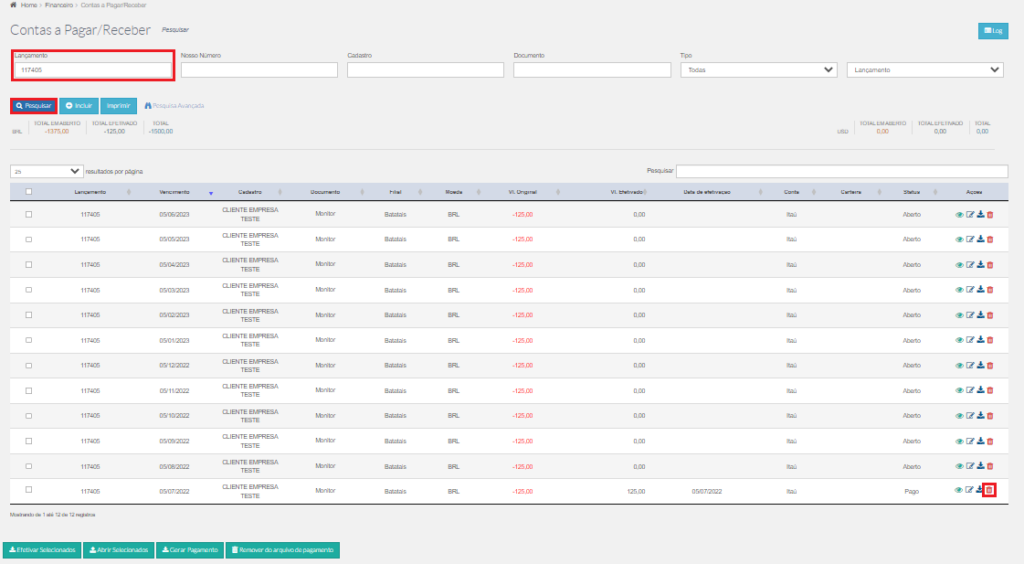Sort table by Lançamento column
1024x564 pixels.
[x=90, y=192]
